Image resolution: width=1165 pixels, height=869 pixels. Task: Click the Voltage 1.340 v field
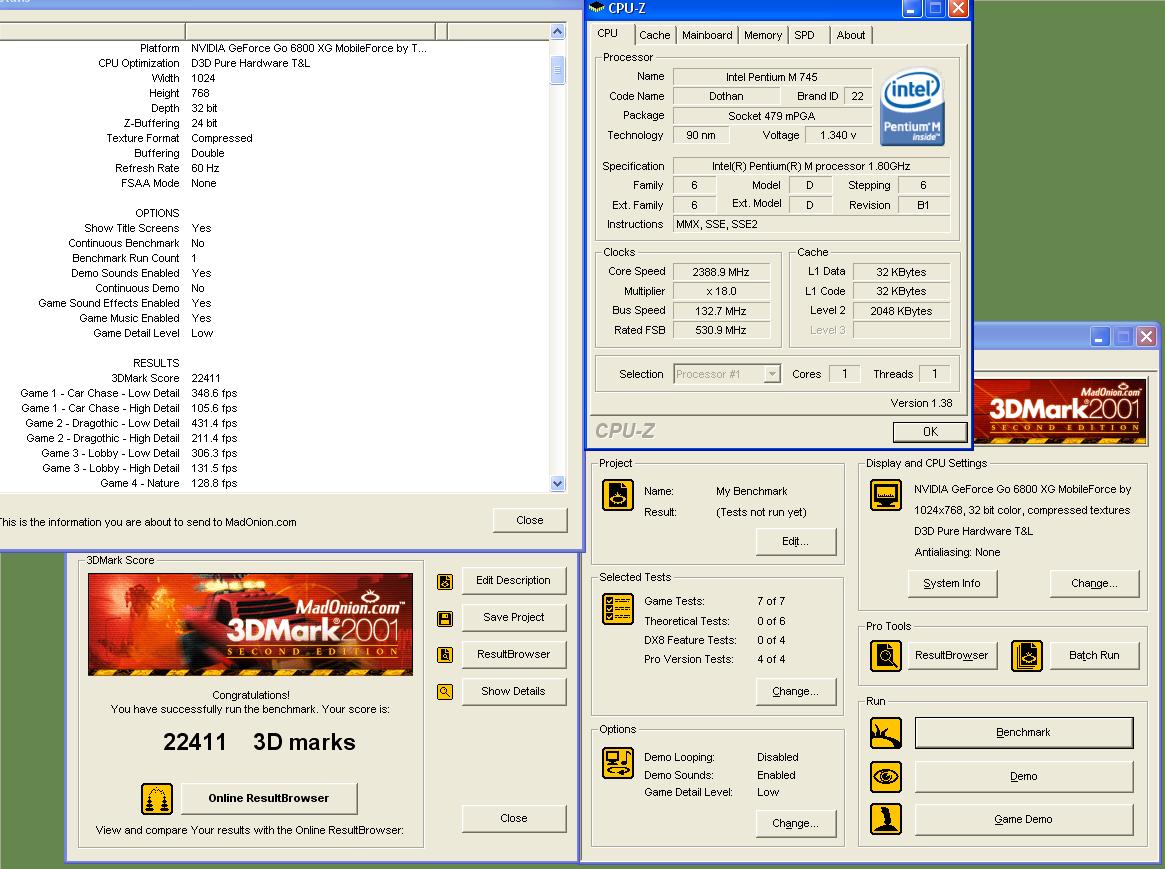click(x=838, y=135)
